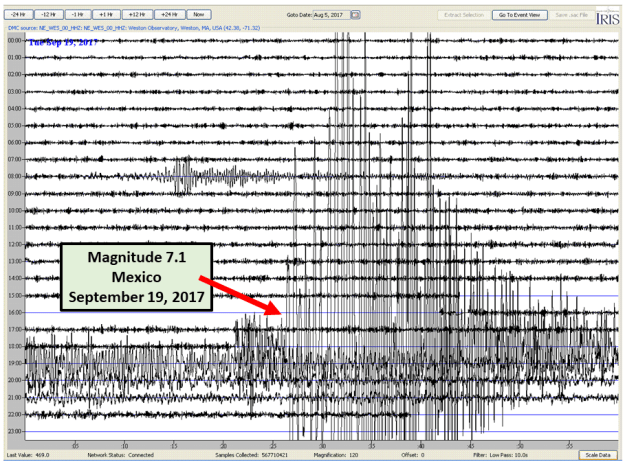Advance one hour using +1 Hr
625x462 pixels.
tap(105, 16)
